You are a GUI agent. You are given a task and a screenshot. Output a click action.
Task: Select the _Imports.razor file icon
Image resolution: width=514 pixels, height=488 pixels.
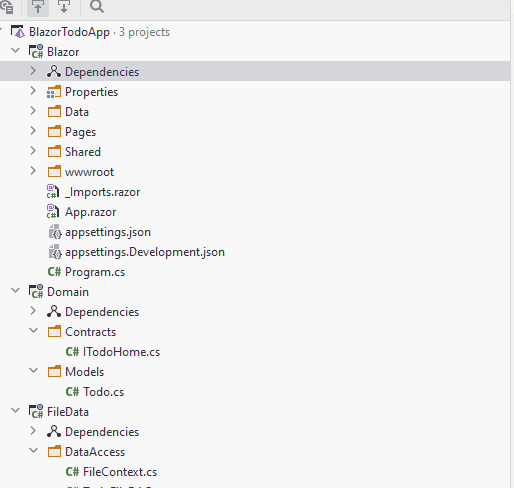(53, 192)
